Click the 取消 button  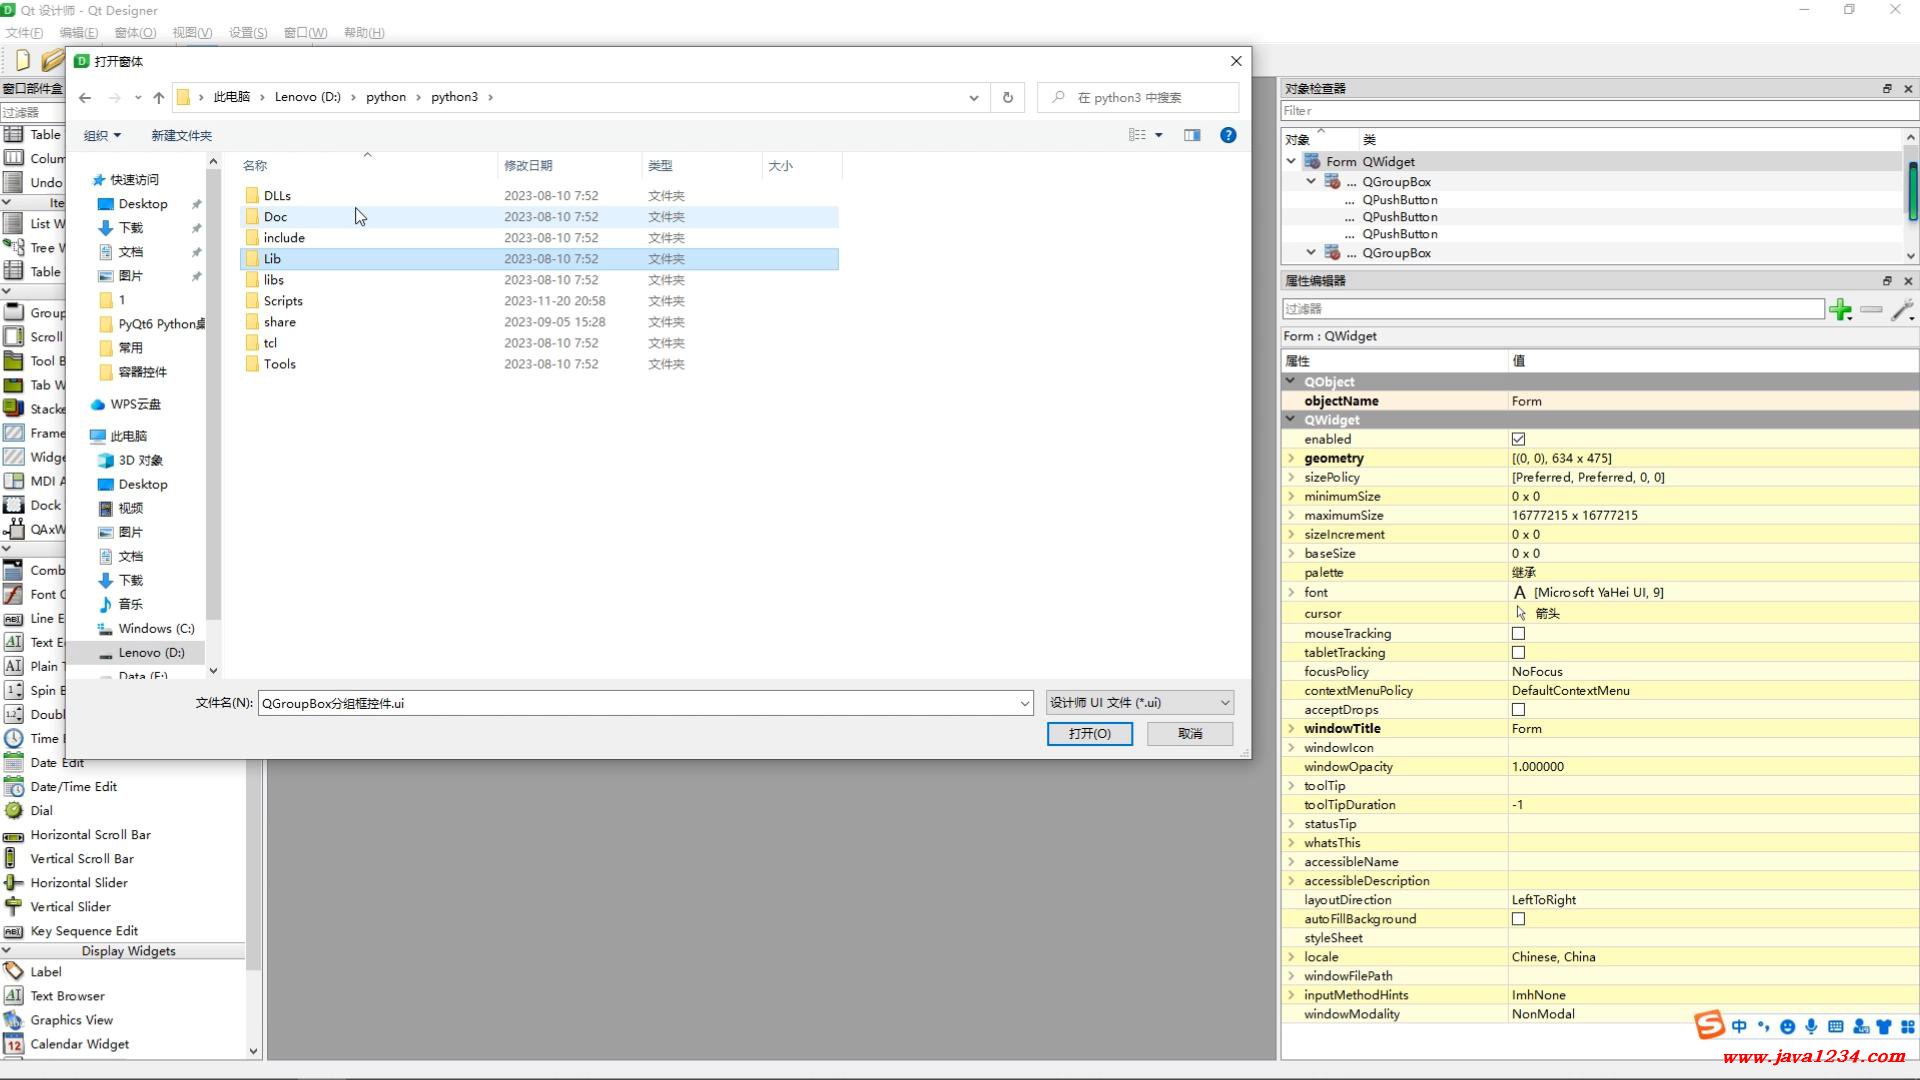tap(1190, 733)
